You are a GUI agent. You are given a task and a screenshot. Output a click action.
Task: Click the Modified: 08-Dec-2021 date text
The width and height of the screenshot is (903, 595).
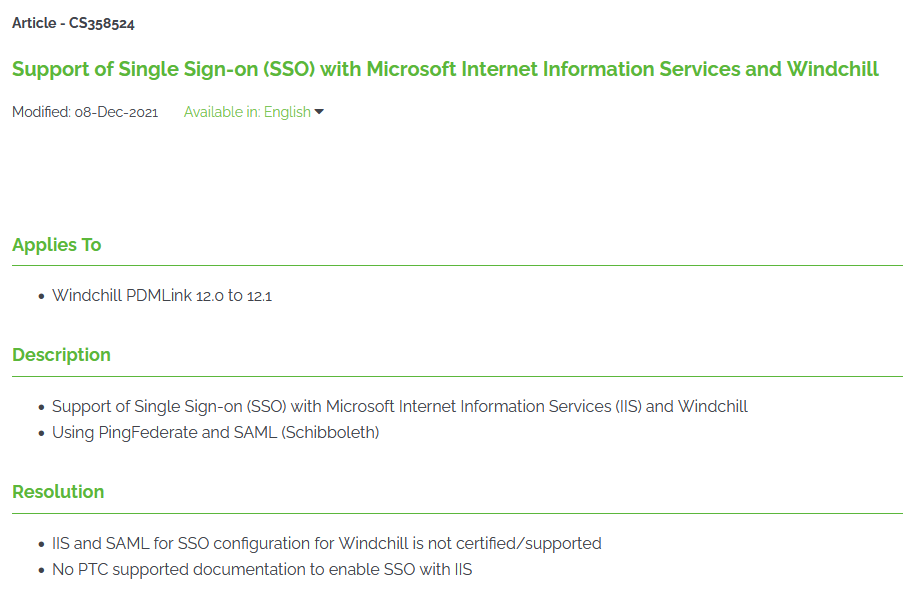[x=85, y=112]
